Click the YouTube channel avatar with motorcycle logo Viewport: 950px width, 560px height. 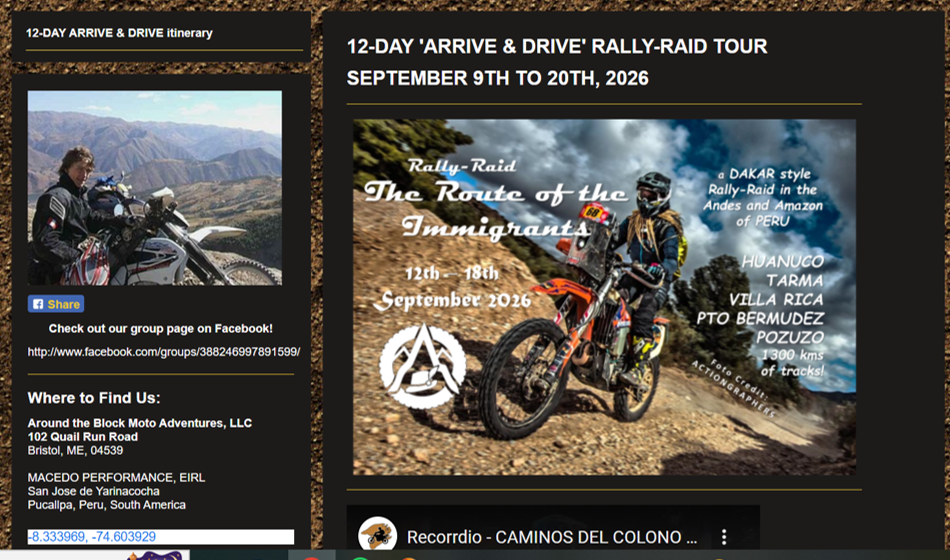[377, 535]
